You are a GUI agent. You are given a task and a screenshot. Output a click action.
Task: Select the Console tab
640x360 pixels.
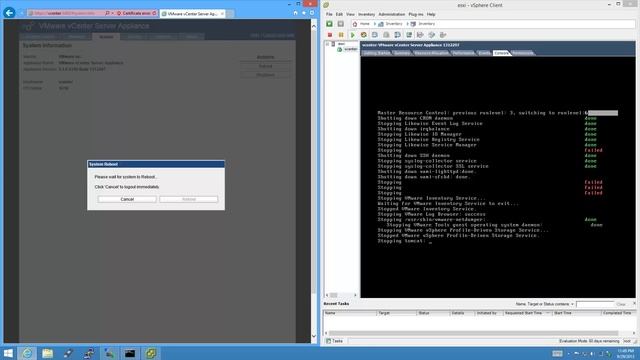click(501, 53)
